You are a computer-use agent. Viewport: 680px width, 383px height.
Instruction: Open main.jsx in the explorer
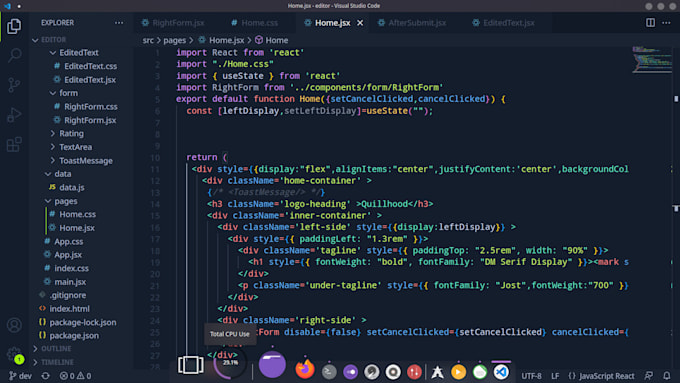(x=70, y=282)
